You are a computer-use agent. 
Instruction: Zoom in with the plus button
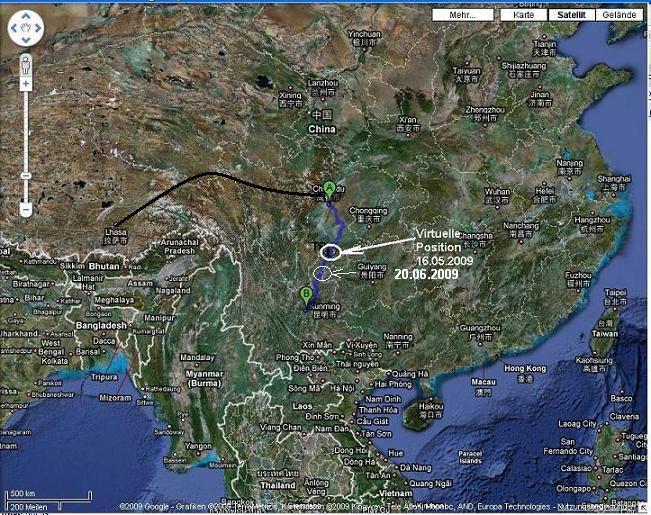pos(25,82)
